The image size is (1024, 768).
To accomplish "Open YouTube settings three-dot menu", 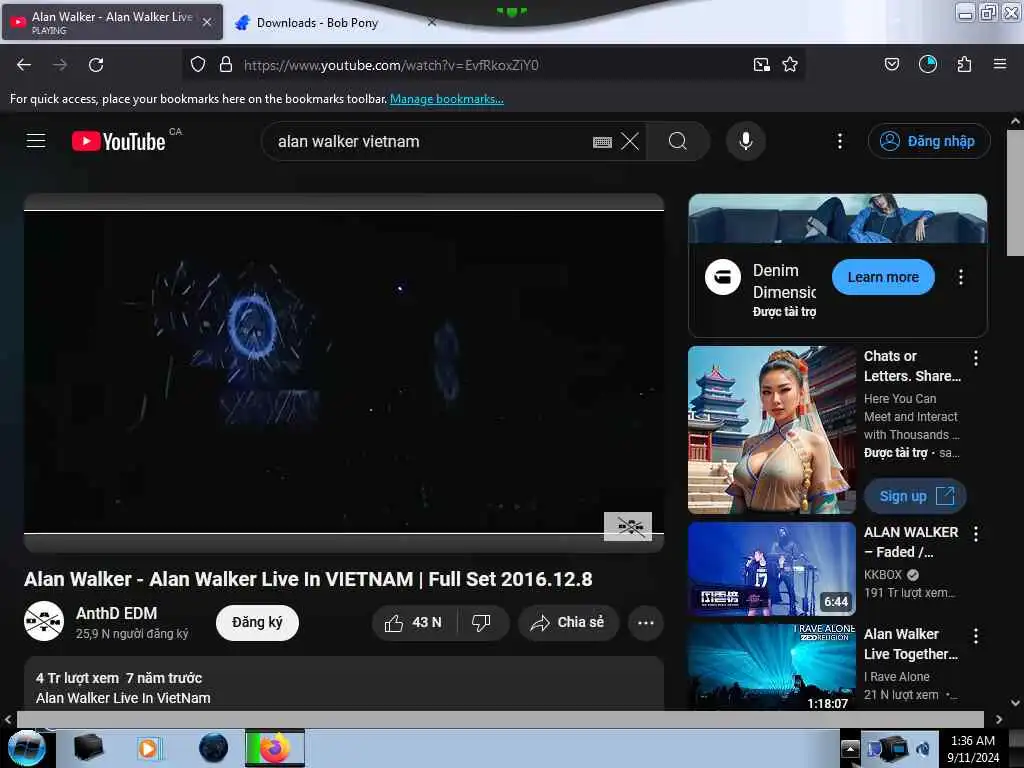I will coord(840,141).
